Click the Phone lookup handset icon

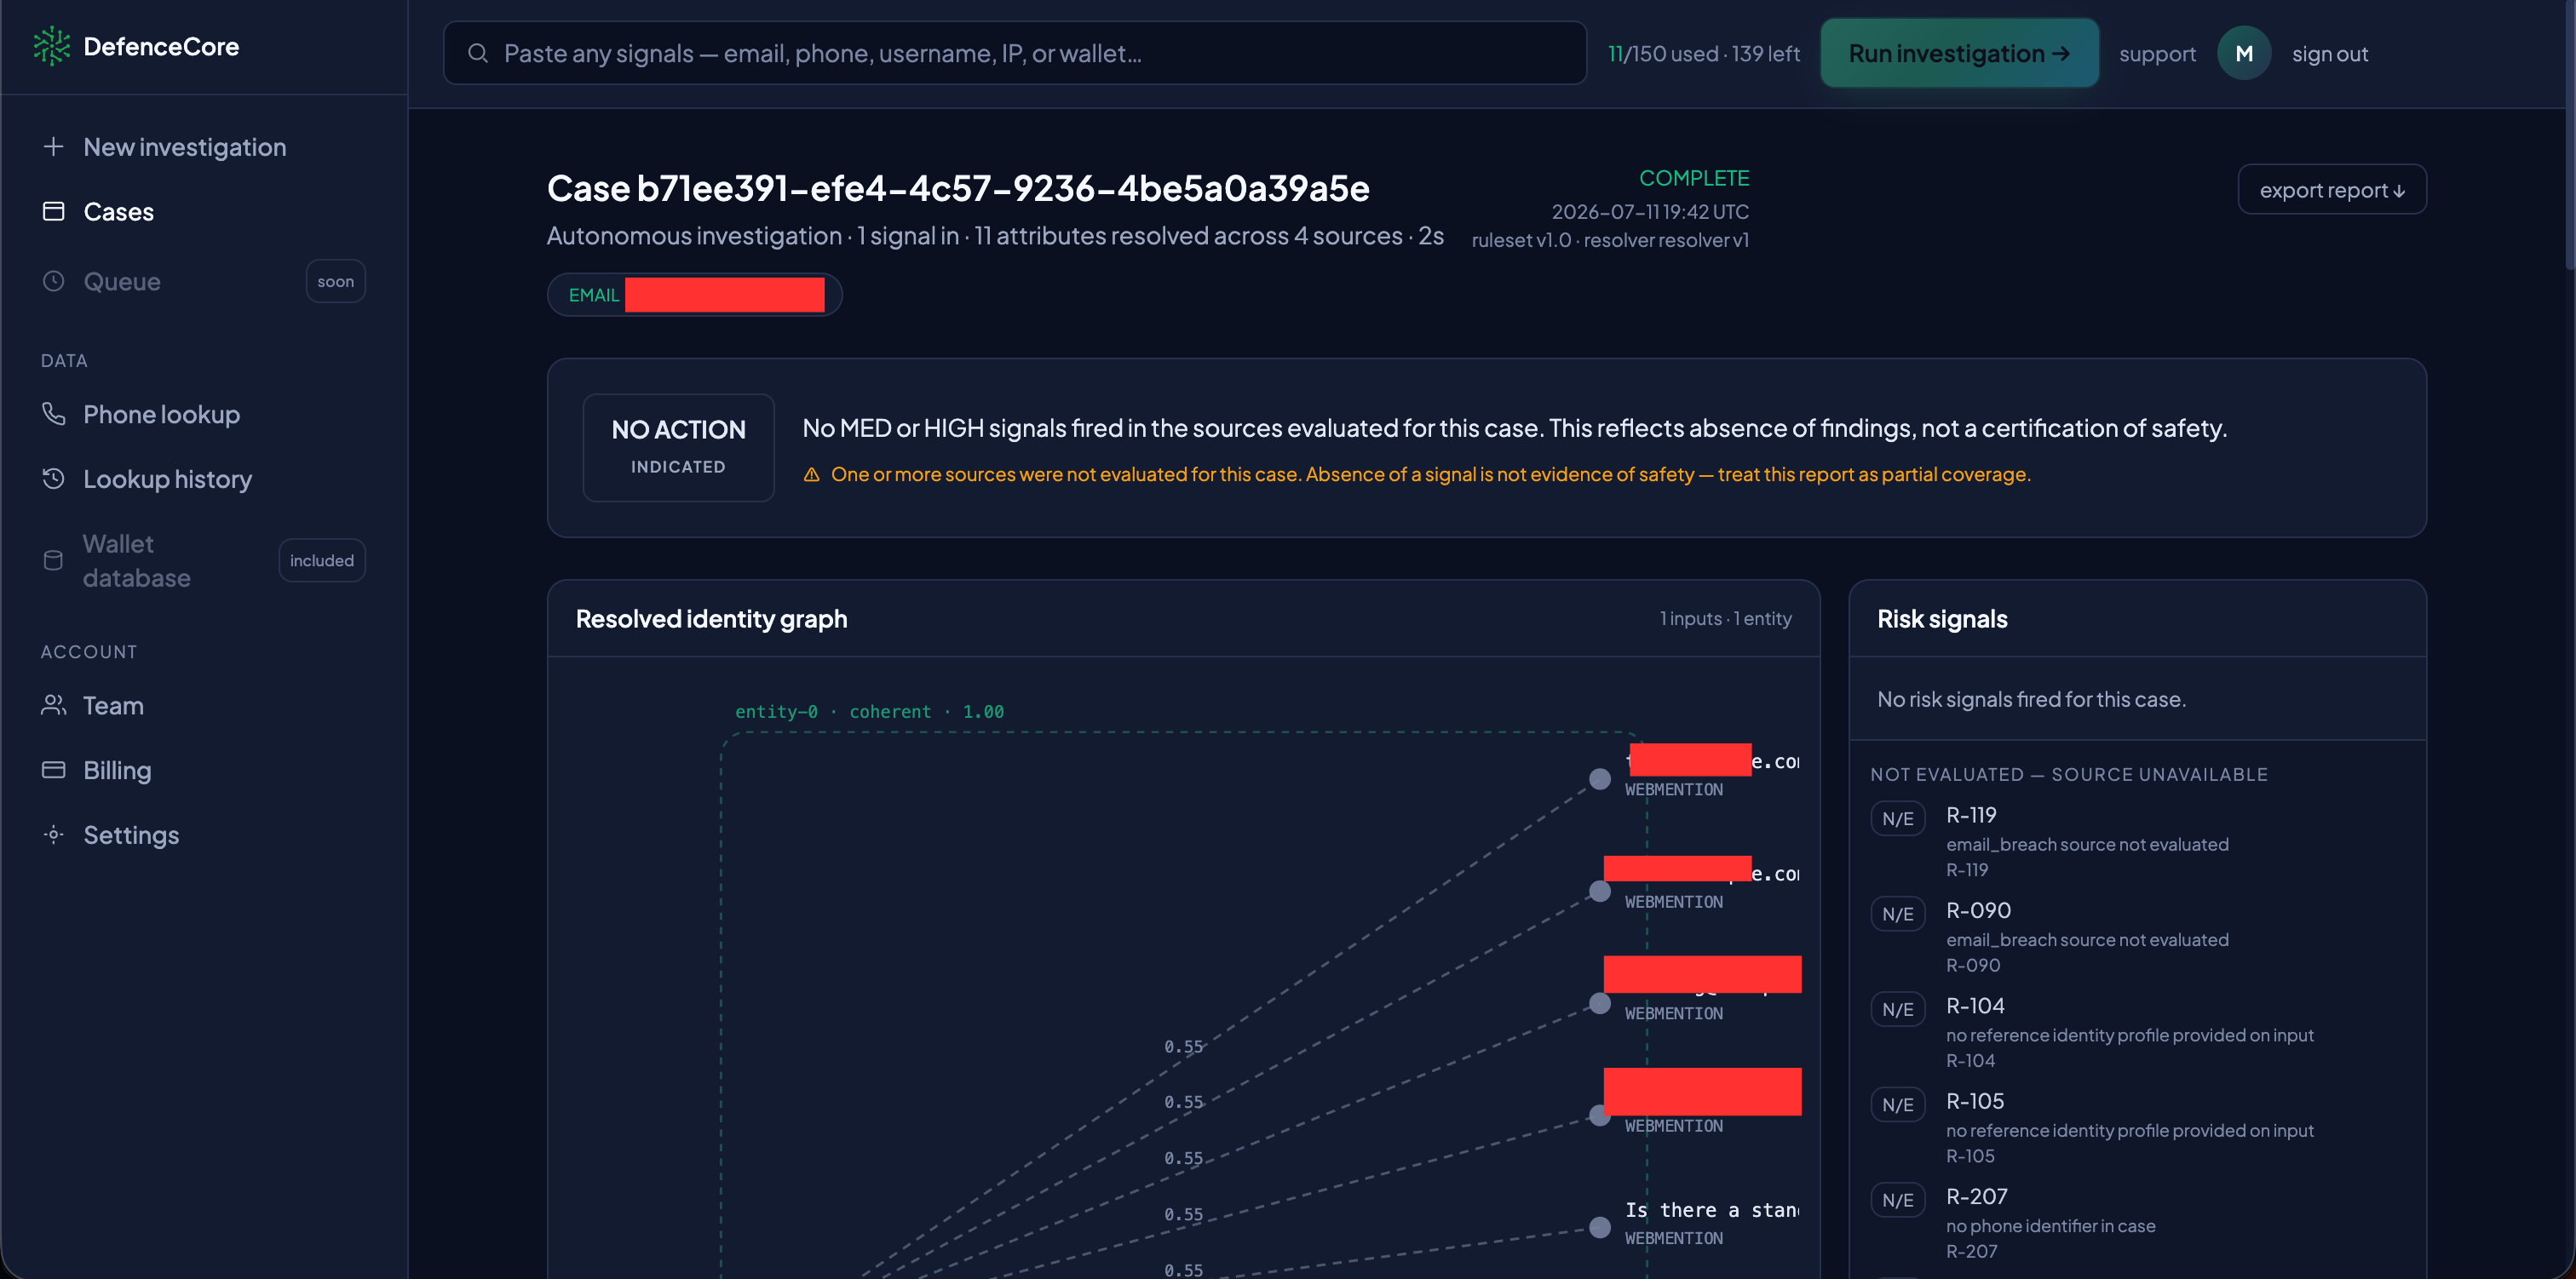[54, 414]
